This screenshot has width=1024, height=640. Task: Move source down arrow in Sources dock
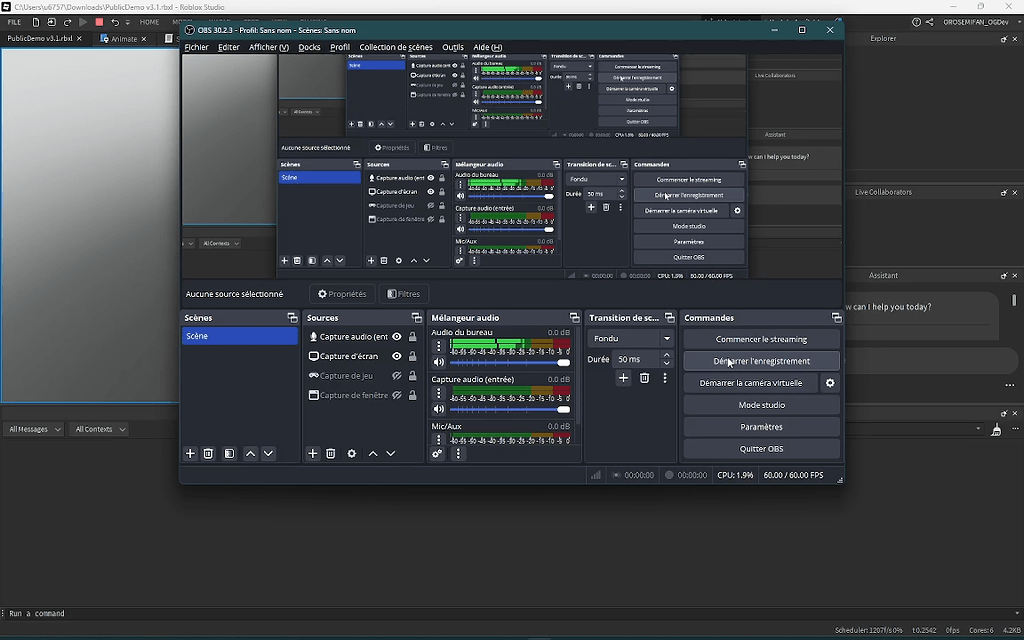click(391, 453)
